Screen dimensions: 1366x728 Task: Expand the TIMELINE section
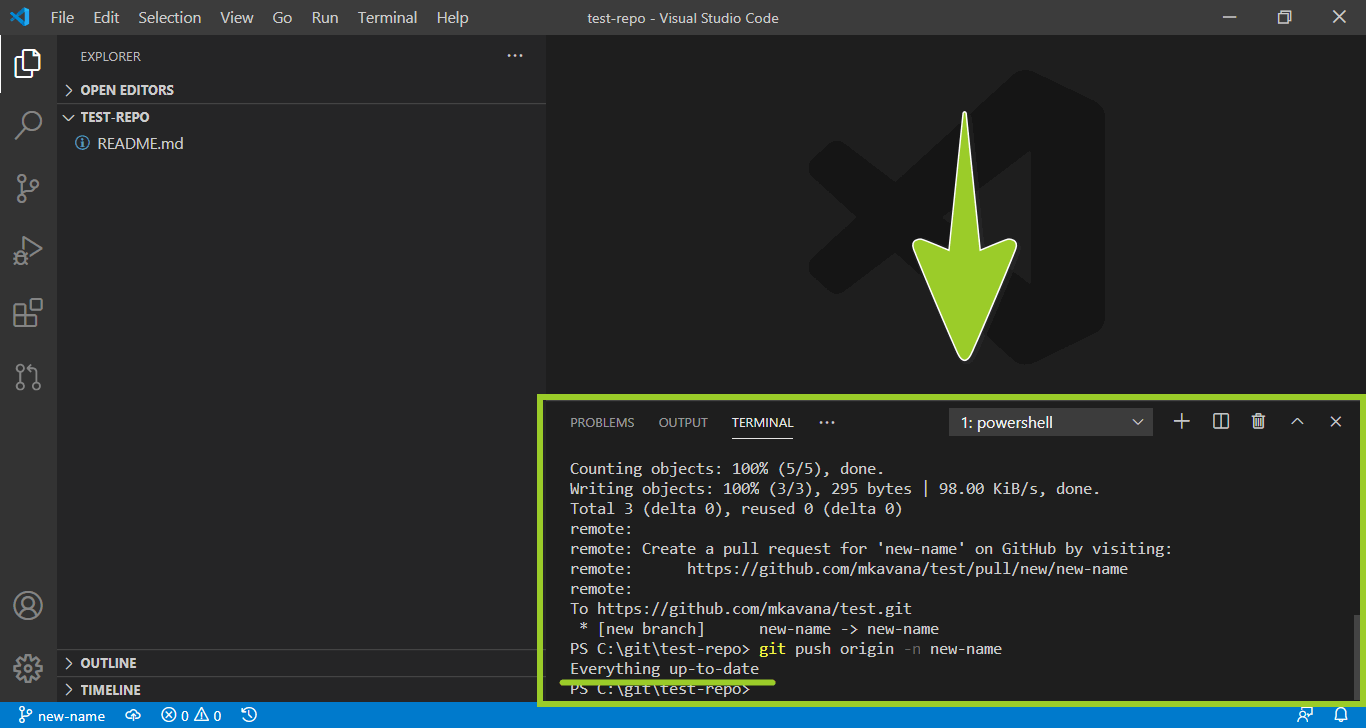pos(301,690)
